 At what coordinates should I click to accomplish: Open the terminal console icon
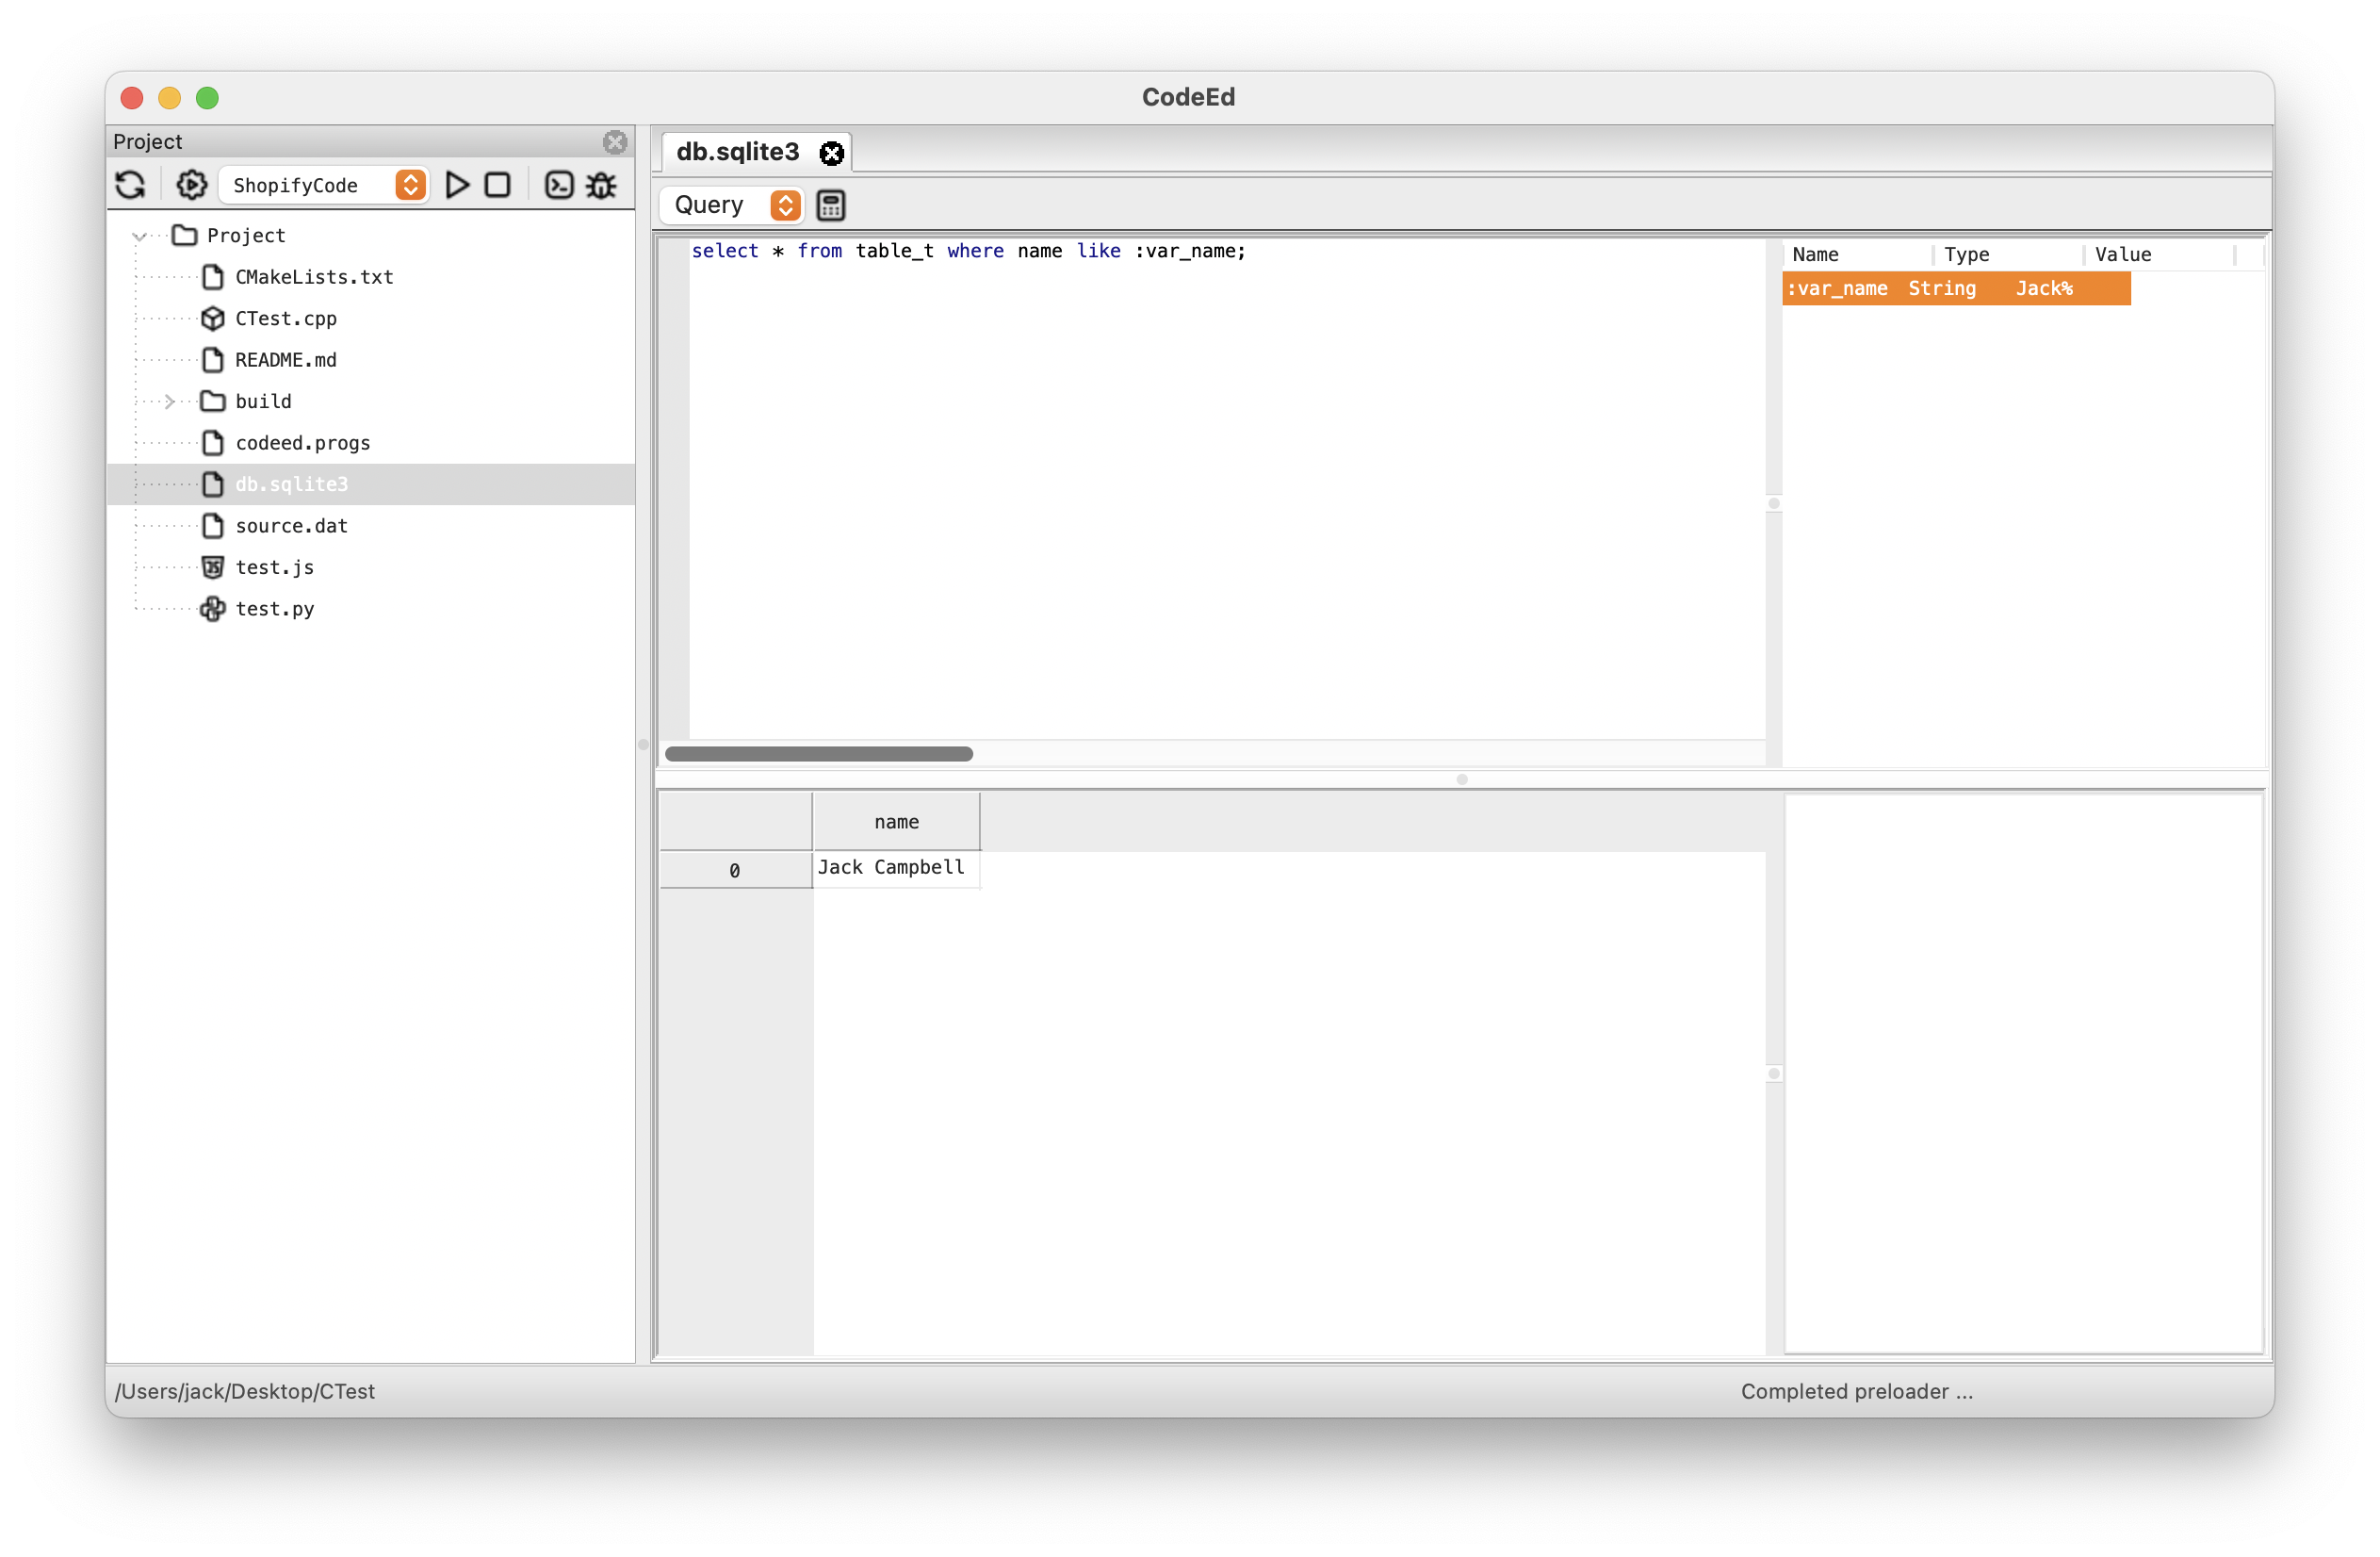tap(559, 185)
